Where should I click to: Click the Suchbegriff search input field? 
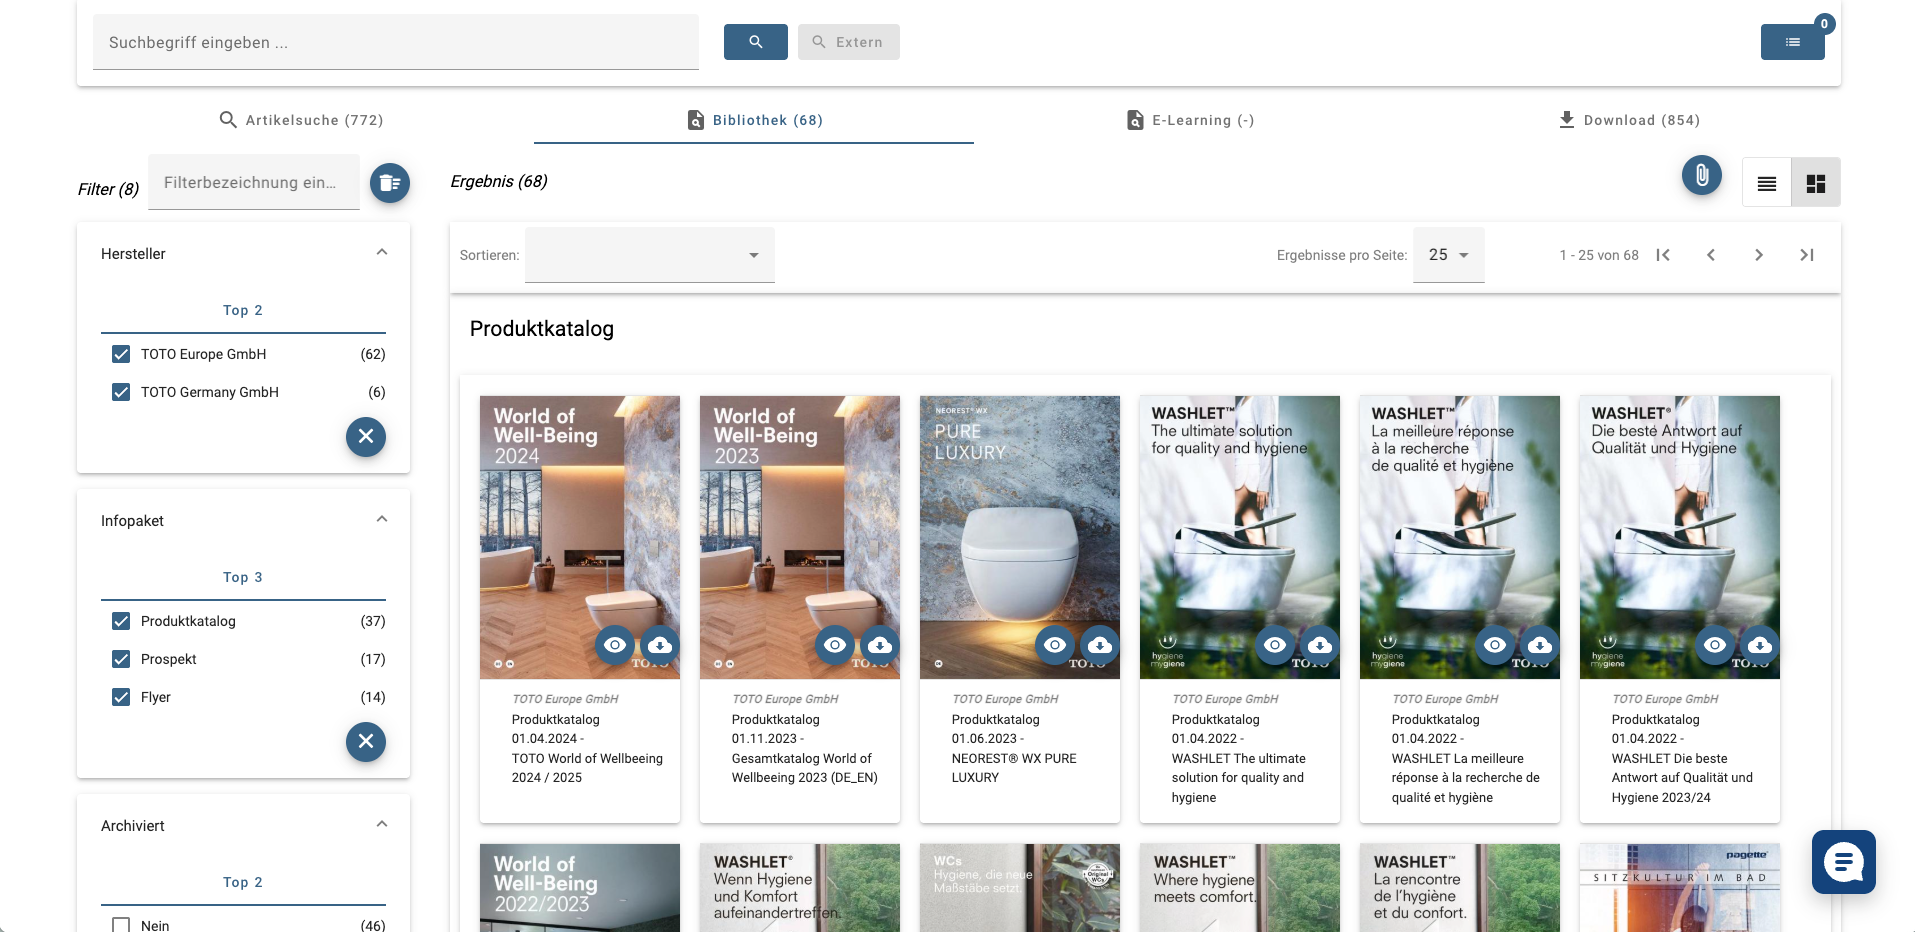pos(395,42)
